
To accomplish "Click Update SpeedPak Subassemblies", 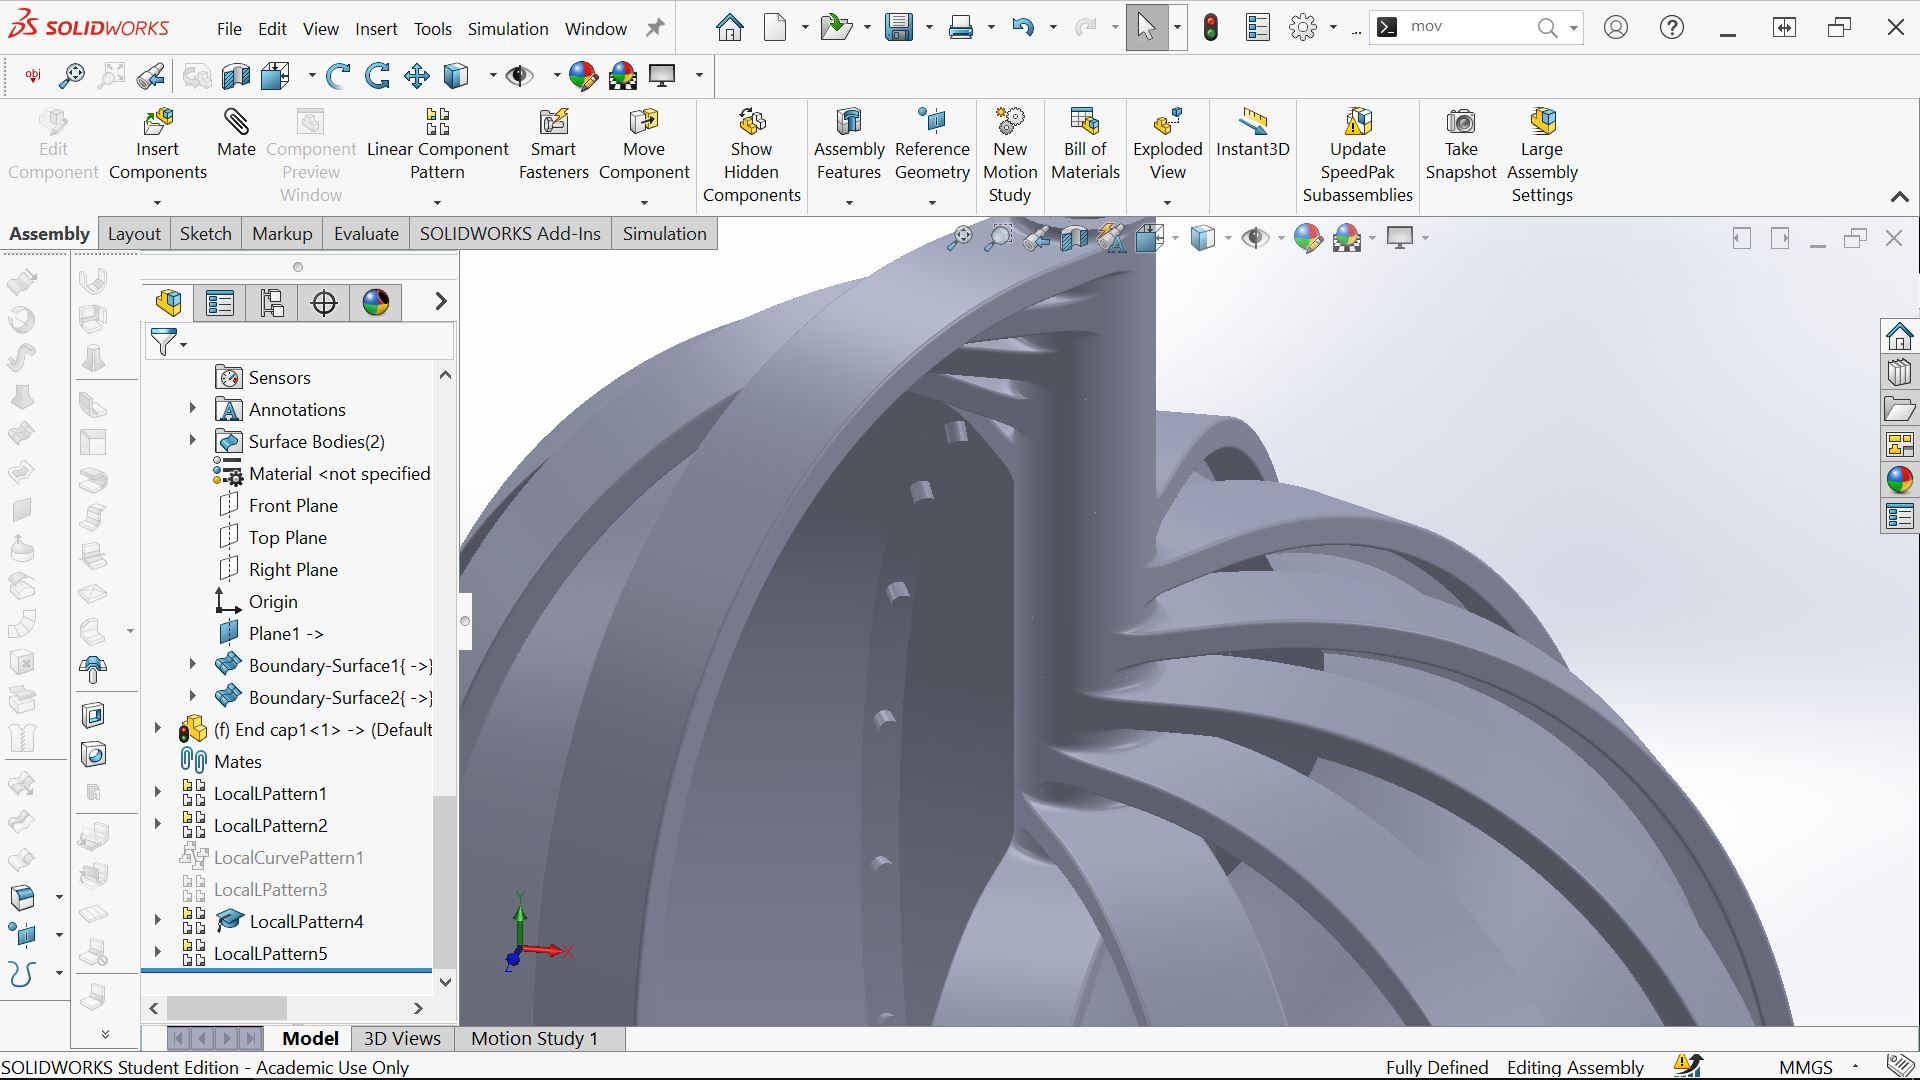I will point(1357,156).
